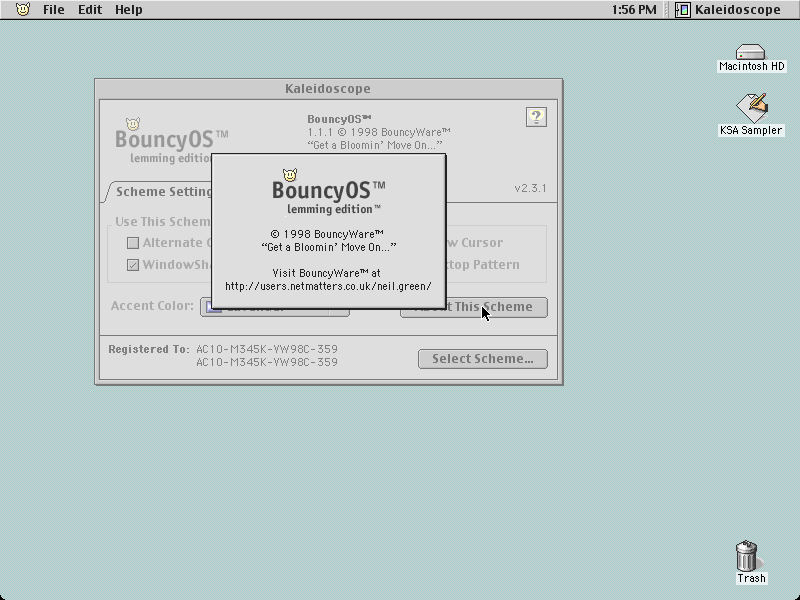
Task: Click the question mark help icon in Kaleidoscope
Action: click(536, 117)
